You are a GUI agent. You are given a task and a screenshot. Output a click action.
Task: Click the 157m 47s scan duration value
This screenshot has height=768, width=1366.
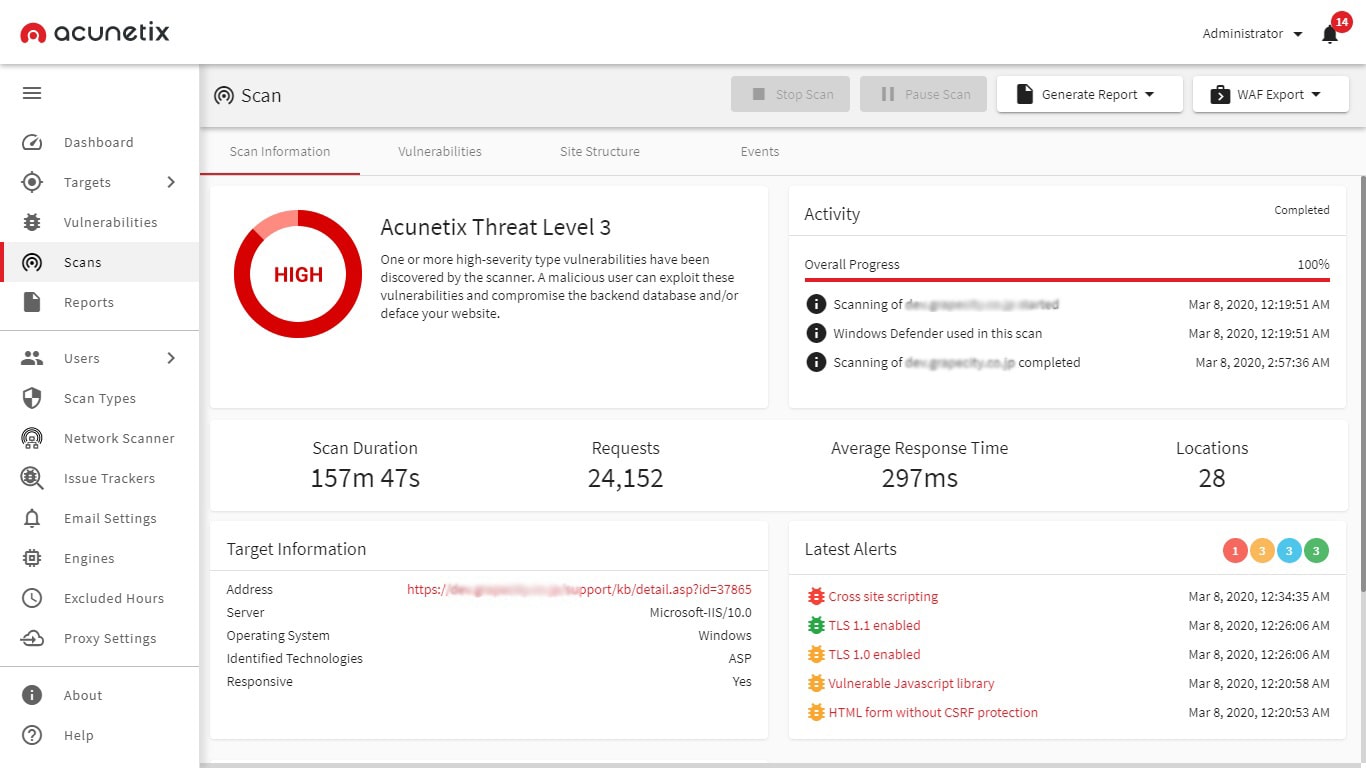coord(365,479)
